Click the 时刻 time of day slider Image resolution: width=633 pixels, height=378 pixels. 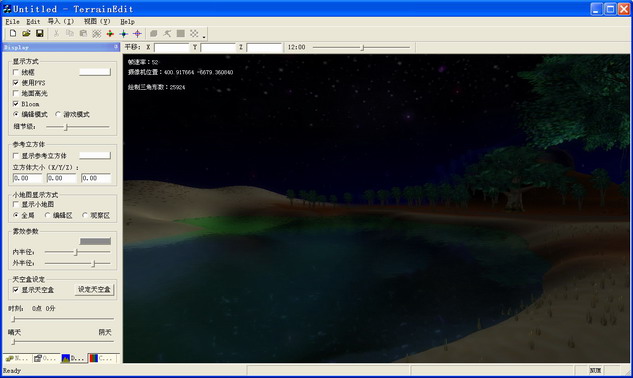63,319
